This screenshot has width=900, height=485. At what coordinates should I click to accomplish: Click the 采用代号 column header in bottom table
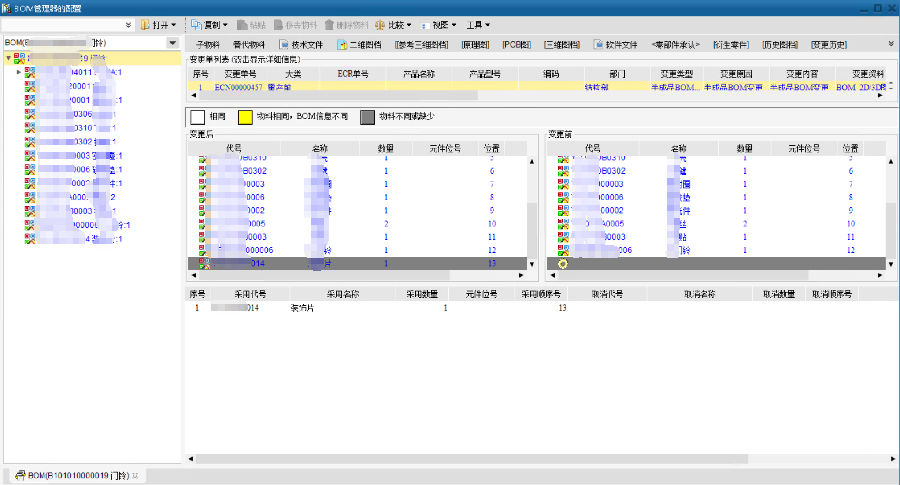[250, 294]
